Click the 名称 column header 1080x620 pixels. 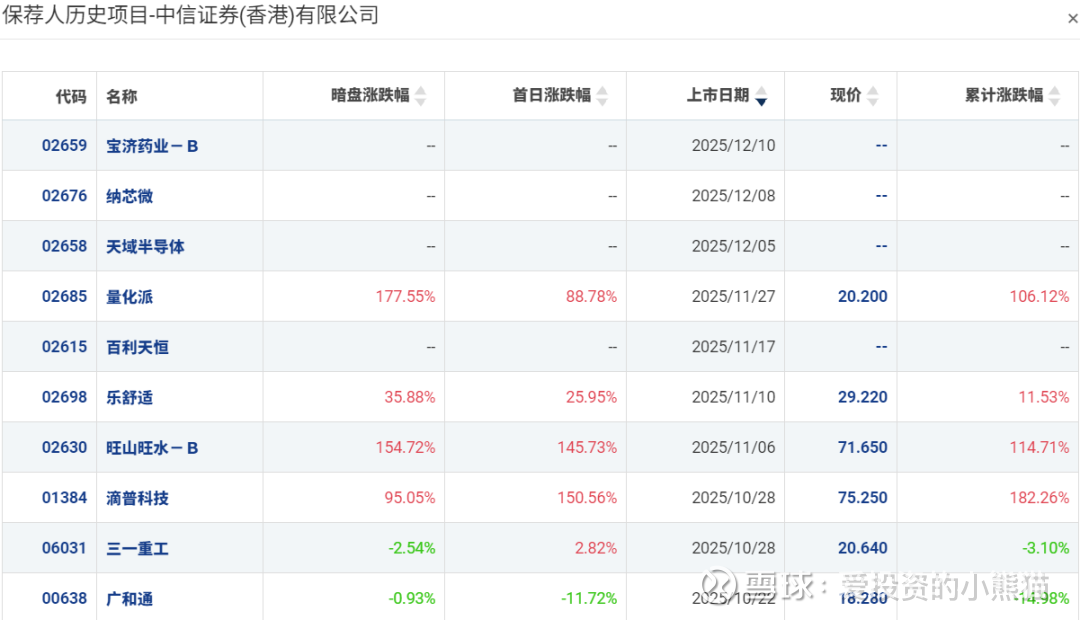point(122,96)
